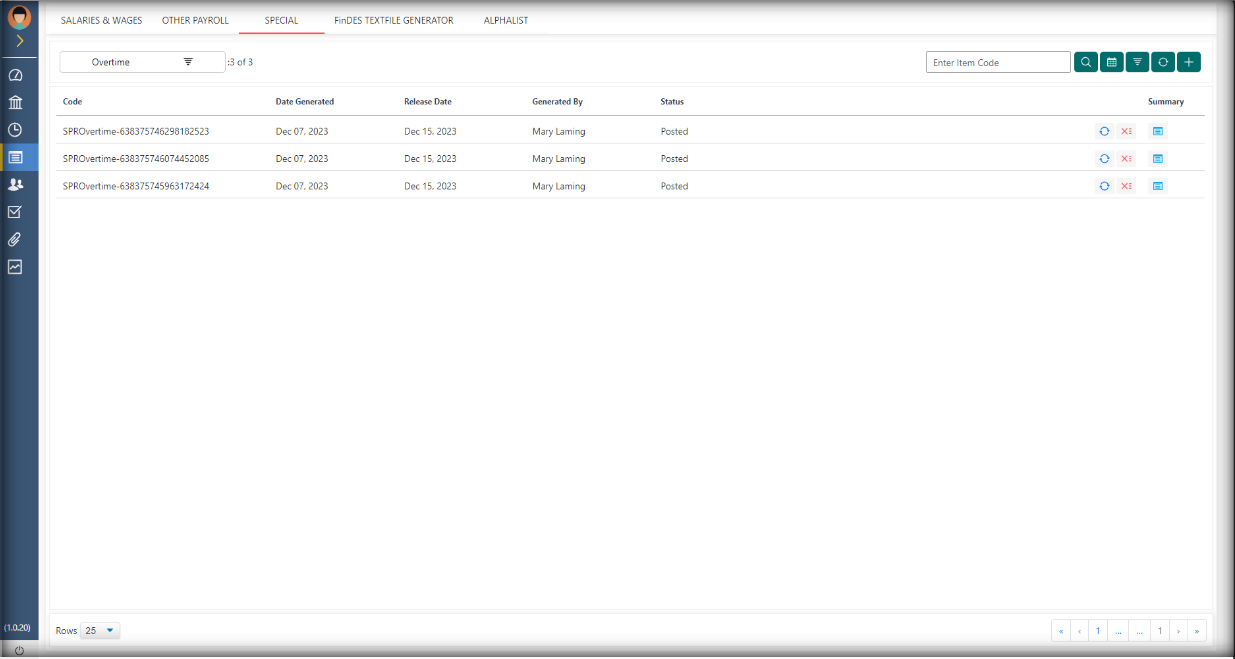Open the dashboard gauge icon in sidebar
Viewport: 1235px width, 659px height.
pyautogui.click(x=15, y=76)
